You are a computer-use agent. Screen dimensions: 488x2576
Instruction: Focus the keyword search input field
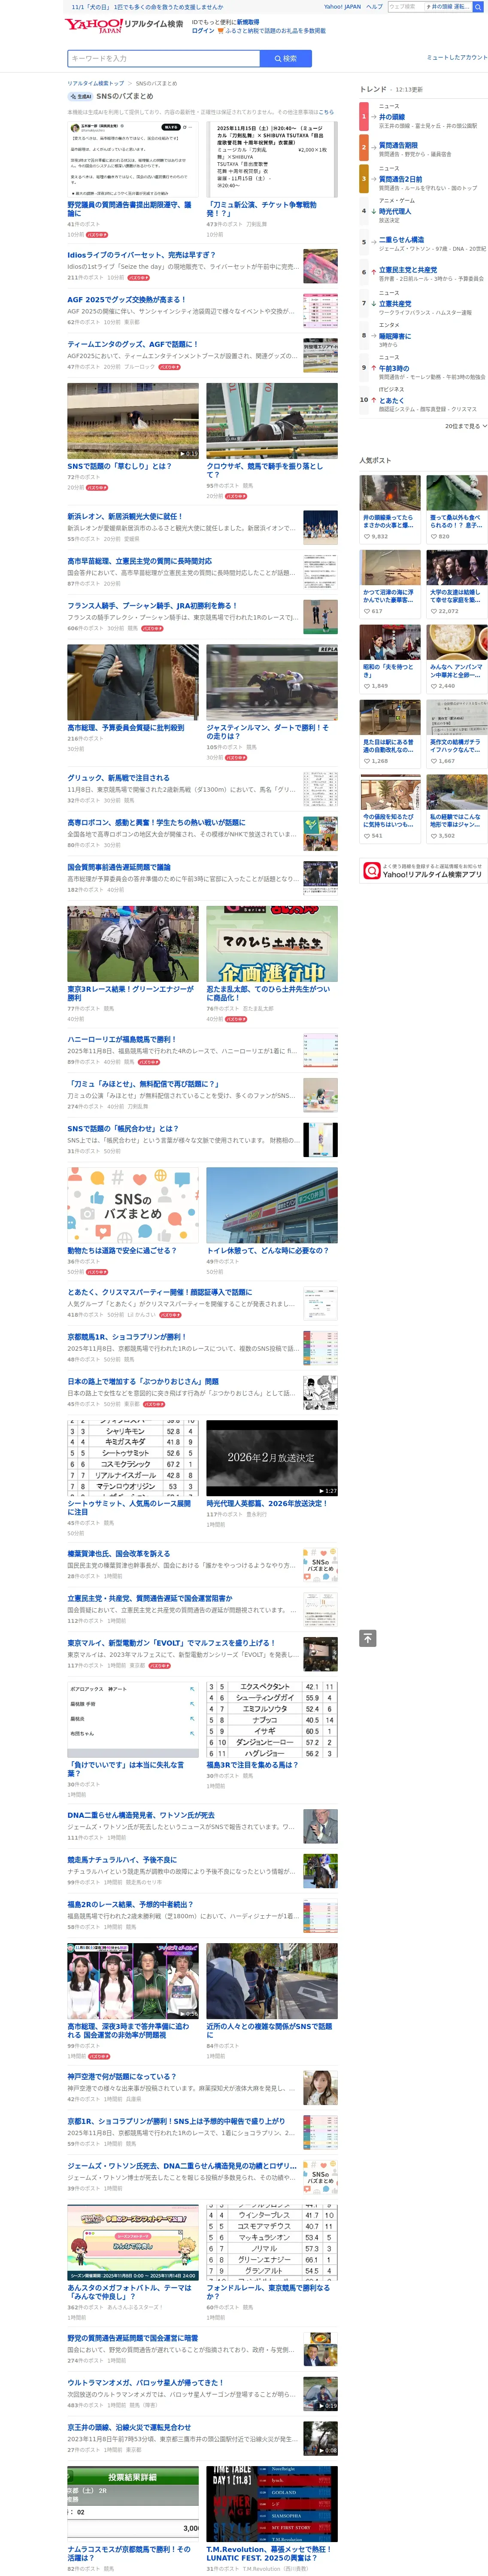click(x=163, y=59)
